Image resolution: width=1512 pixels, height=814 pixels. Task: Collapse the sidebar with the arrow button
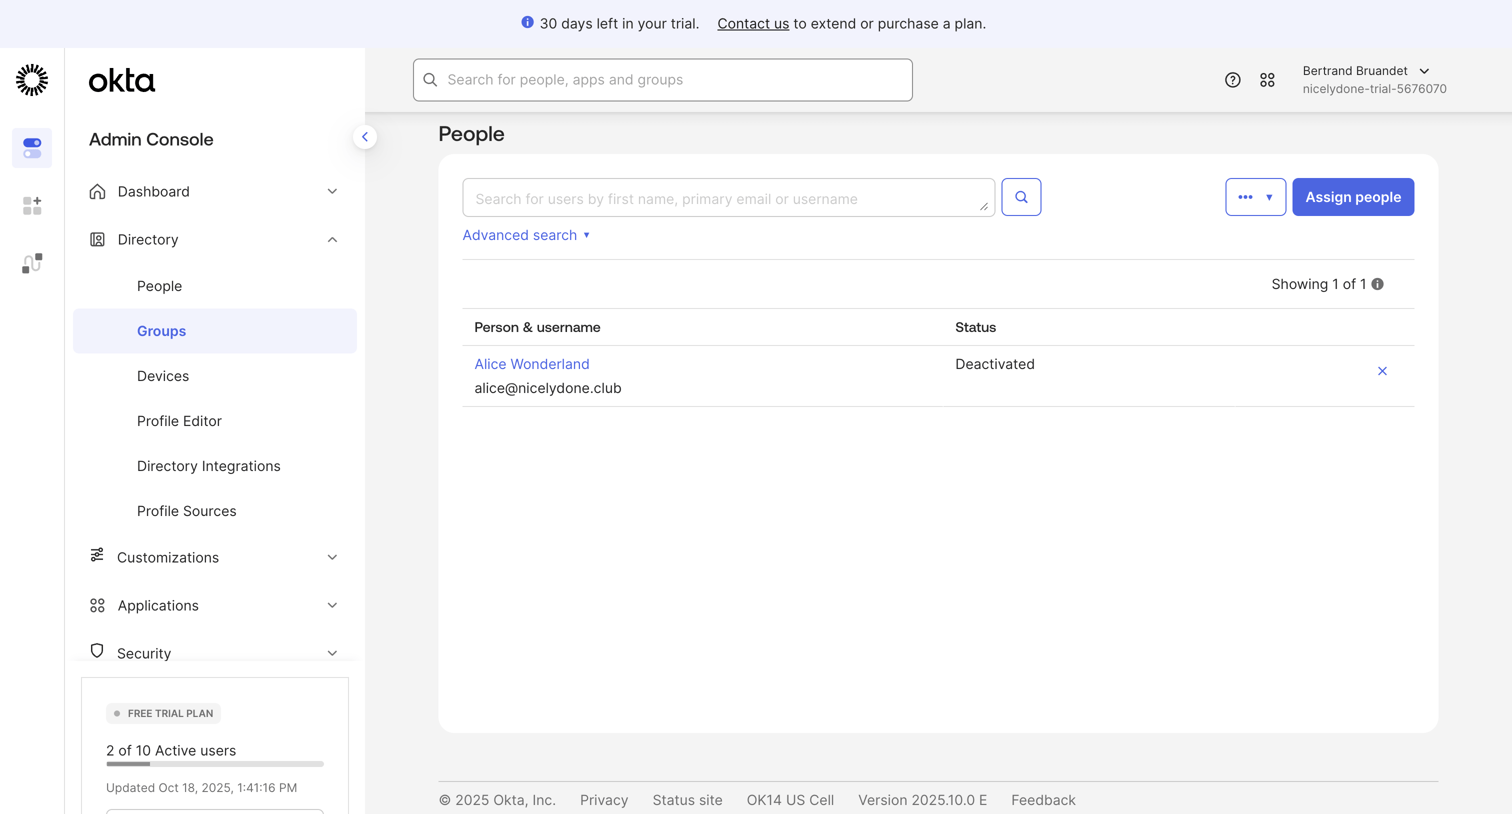(365, 137)
